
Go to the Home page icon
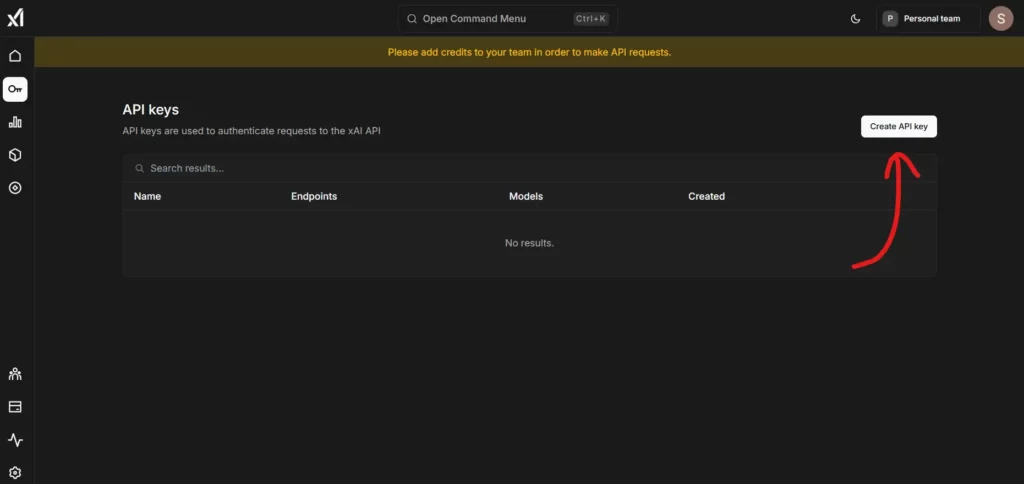tap(15, 56)
